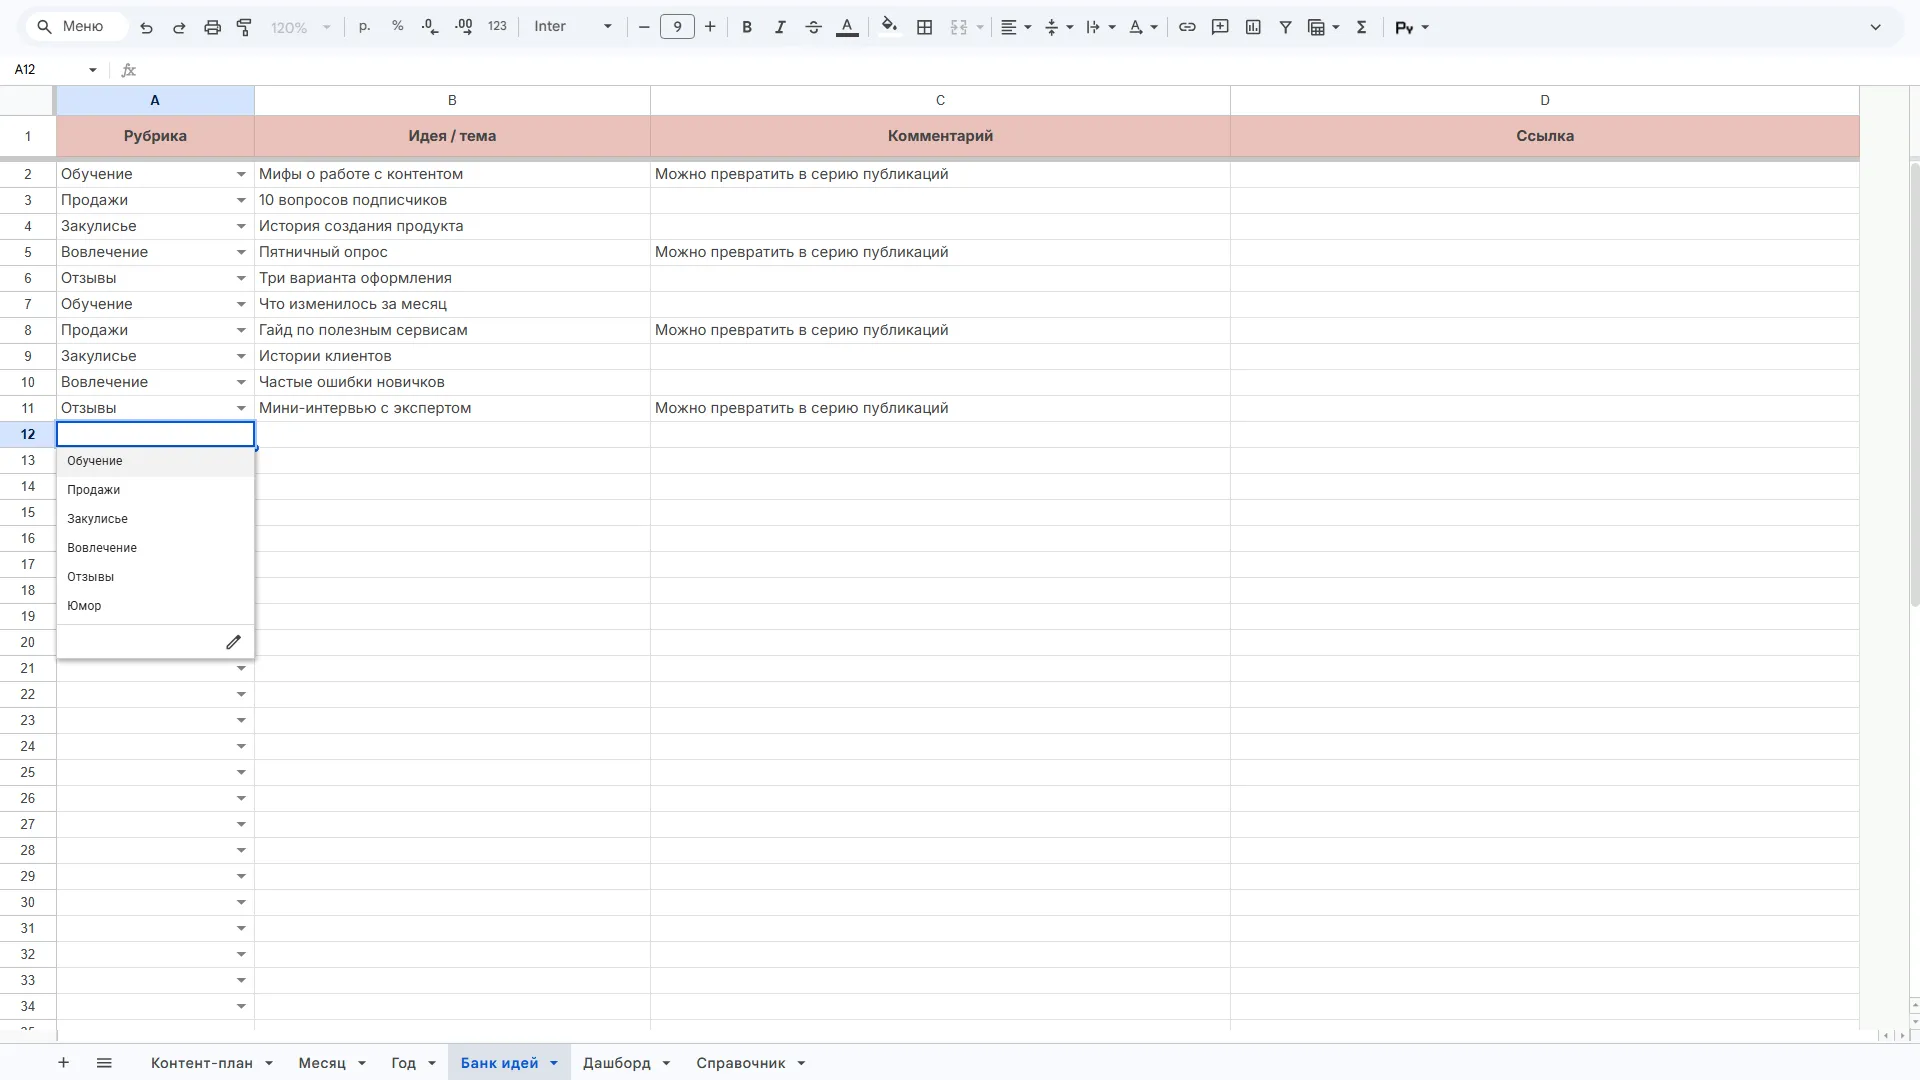Apply percent format
The image size is (1920, 1080).
(398, 27)
